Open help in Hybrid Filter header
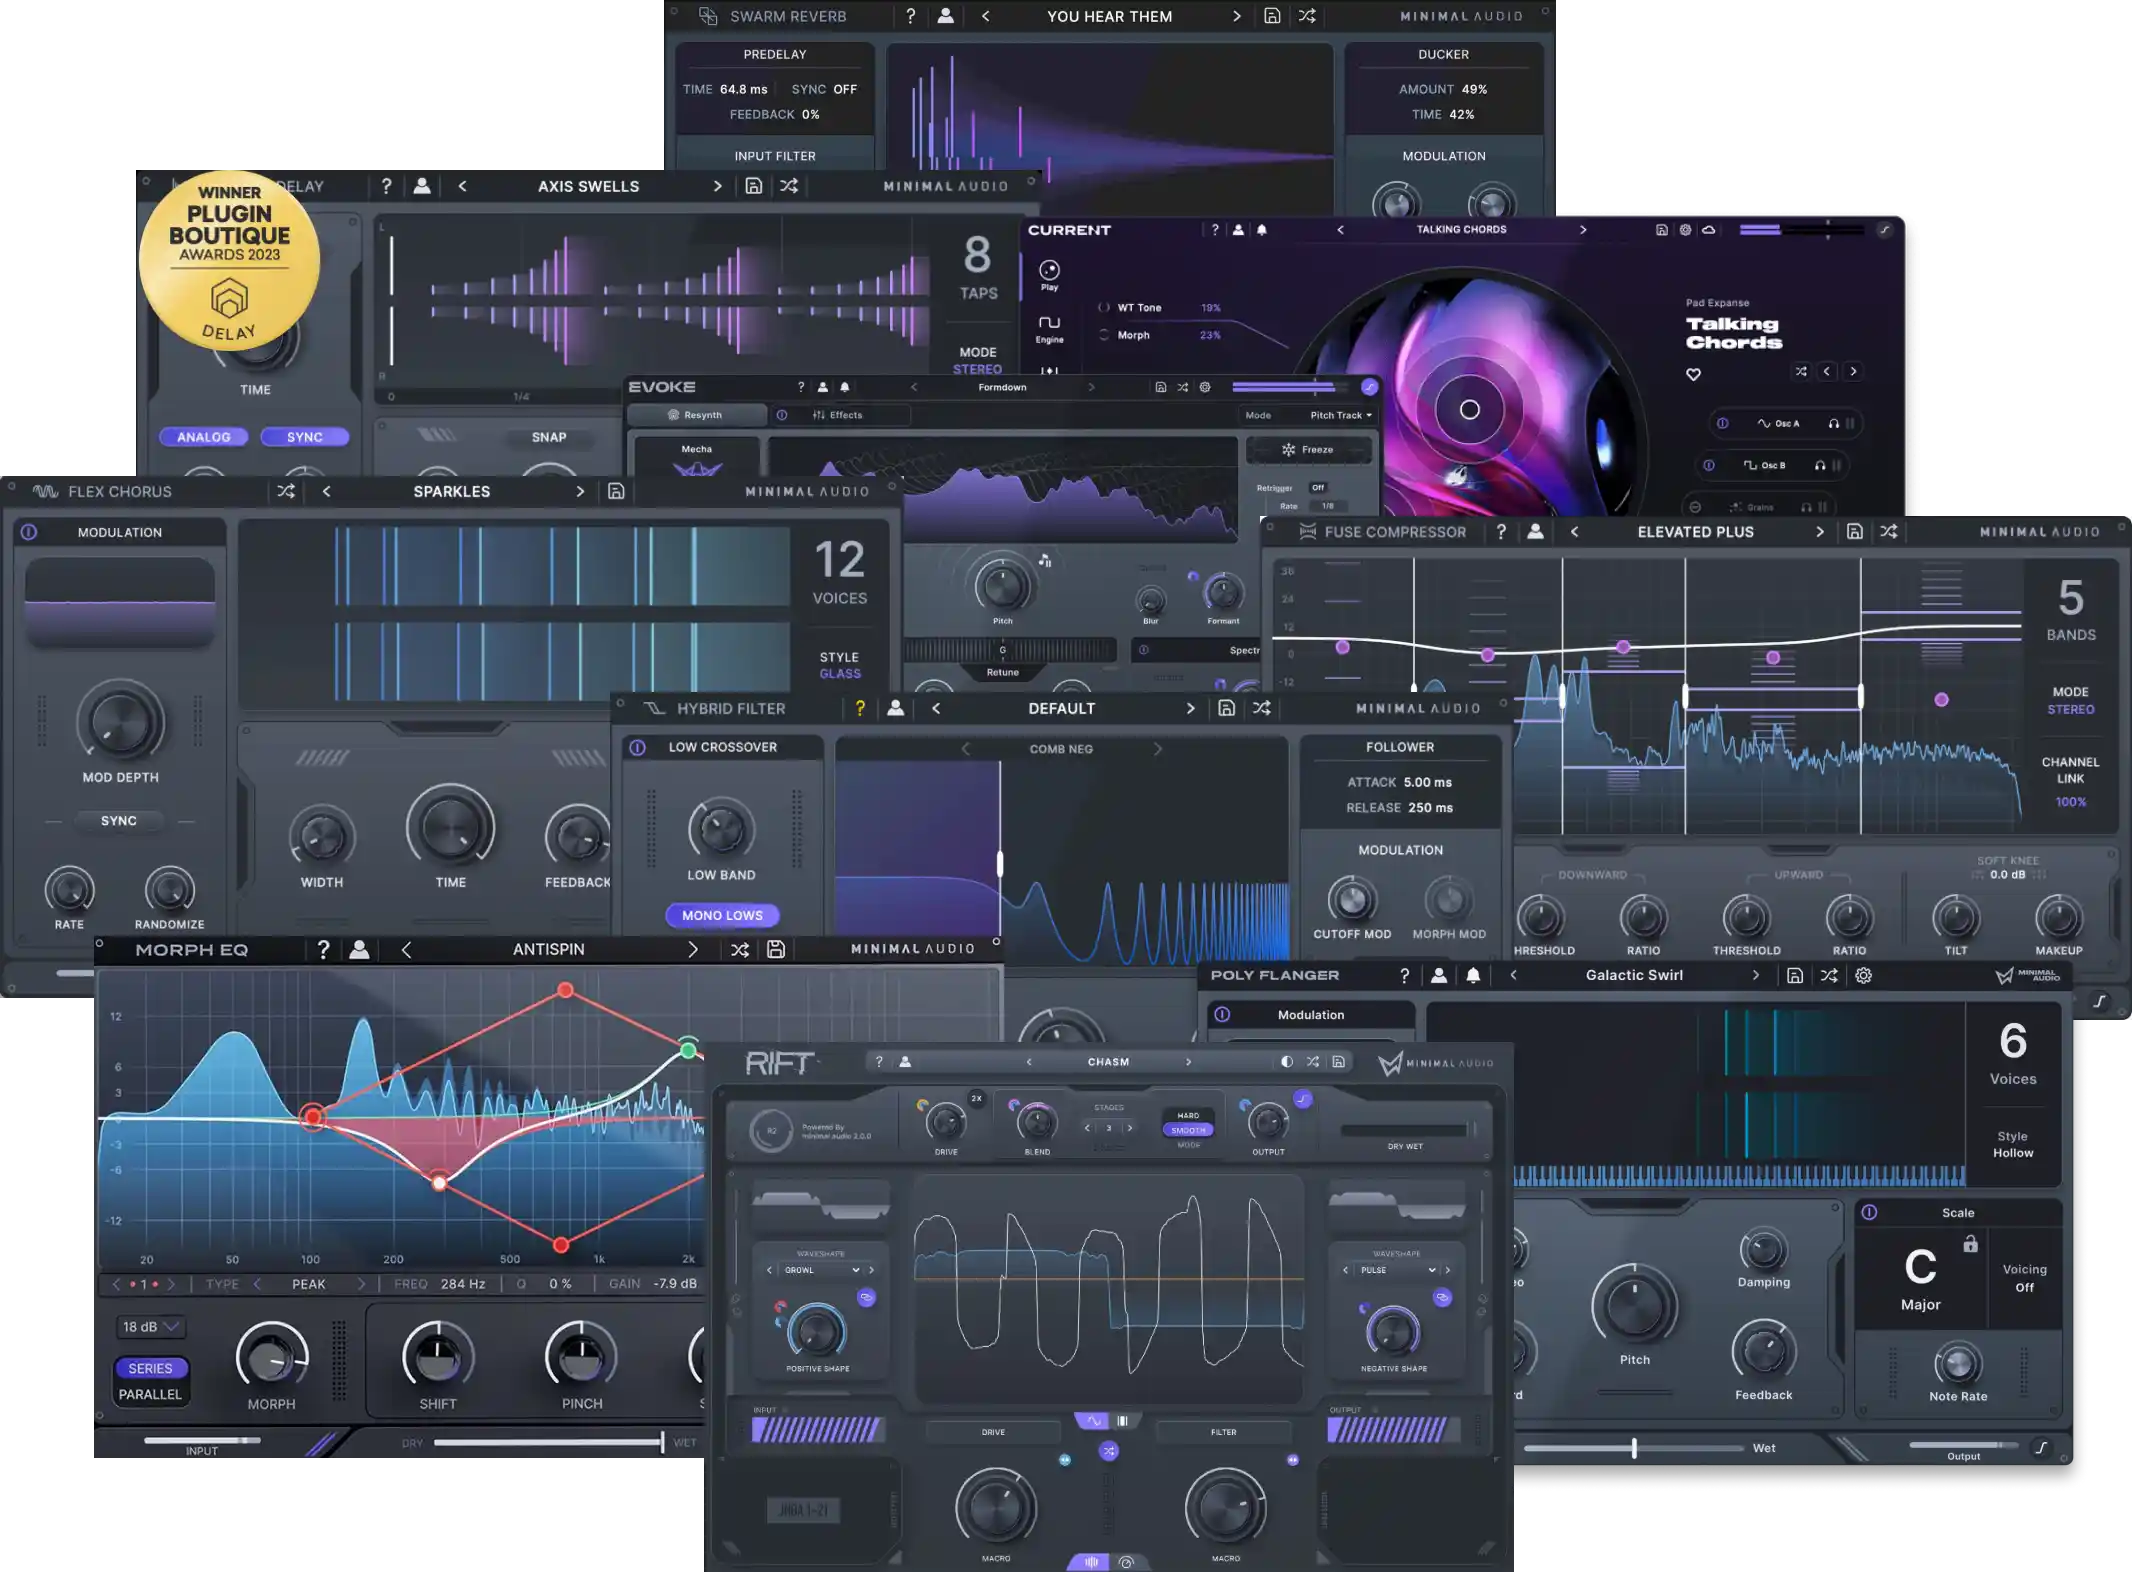The width and height of the screenshot is (2132, 1572). [860, 708]
